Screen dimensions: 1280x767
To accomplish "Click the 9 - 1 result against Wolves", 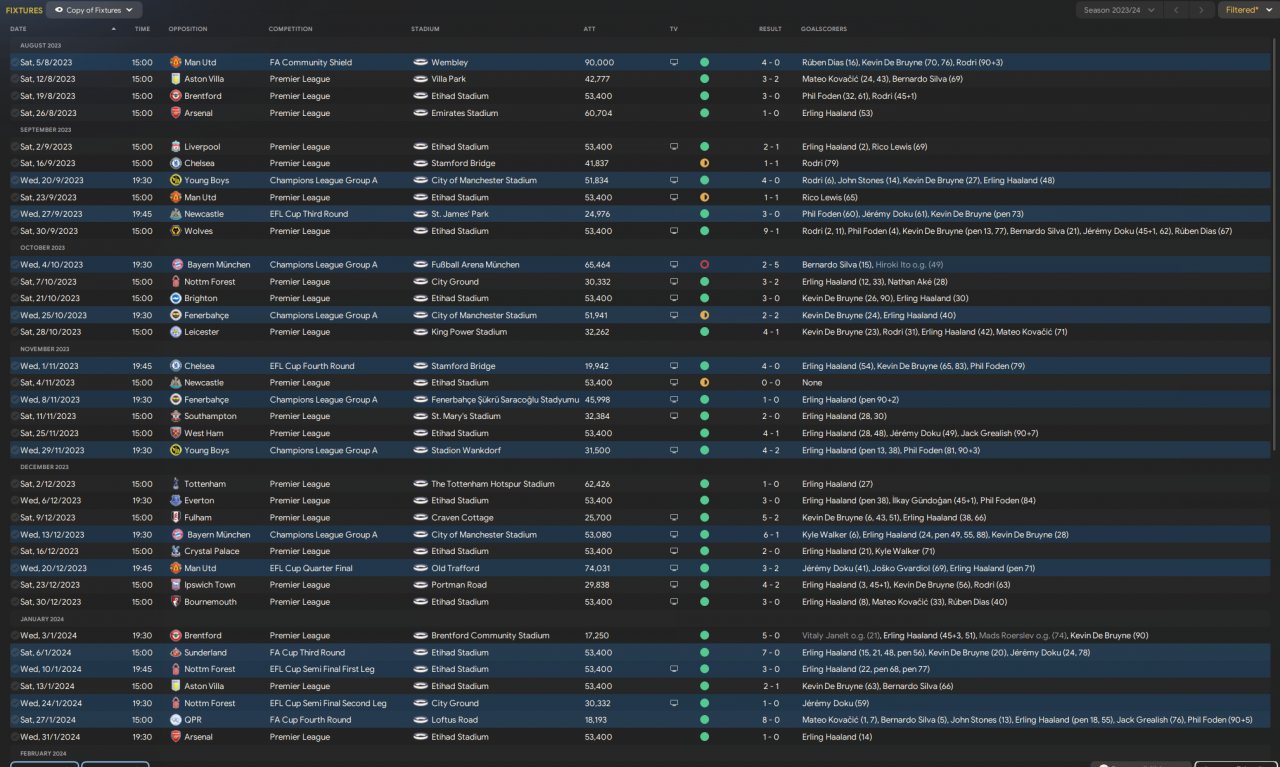I will 770,231.
